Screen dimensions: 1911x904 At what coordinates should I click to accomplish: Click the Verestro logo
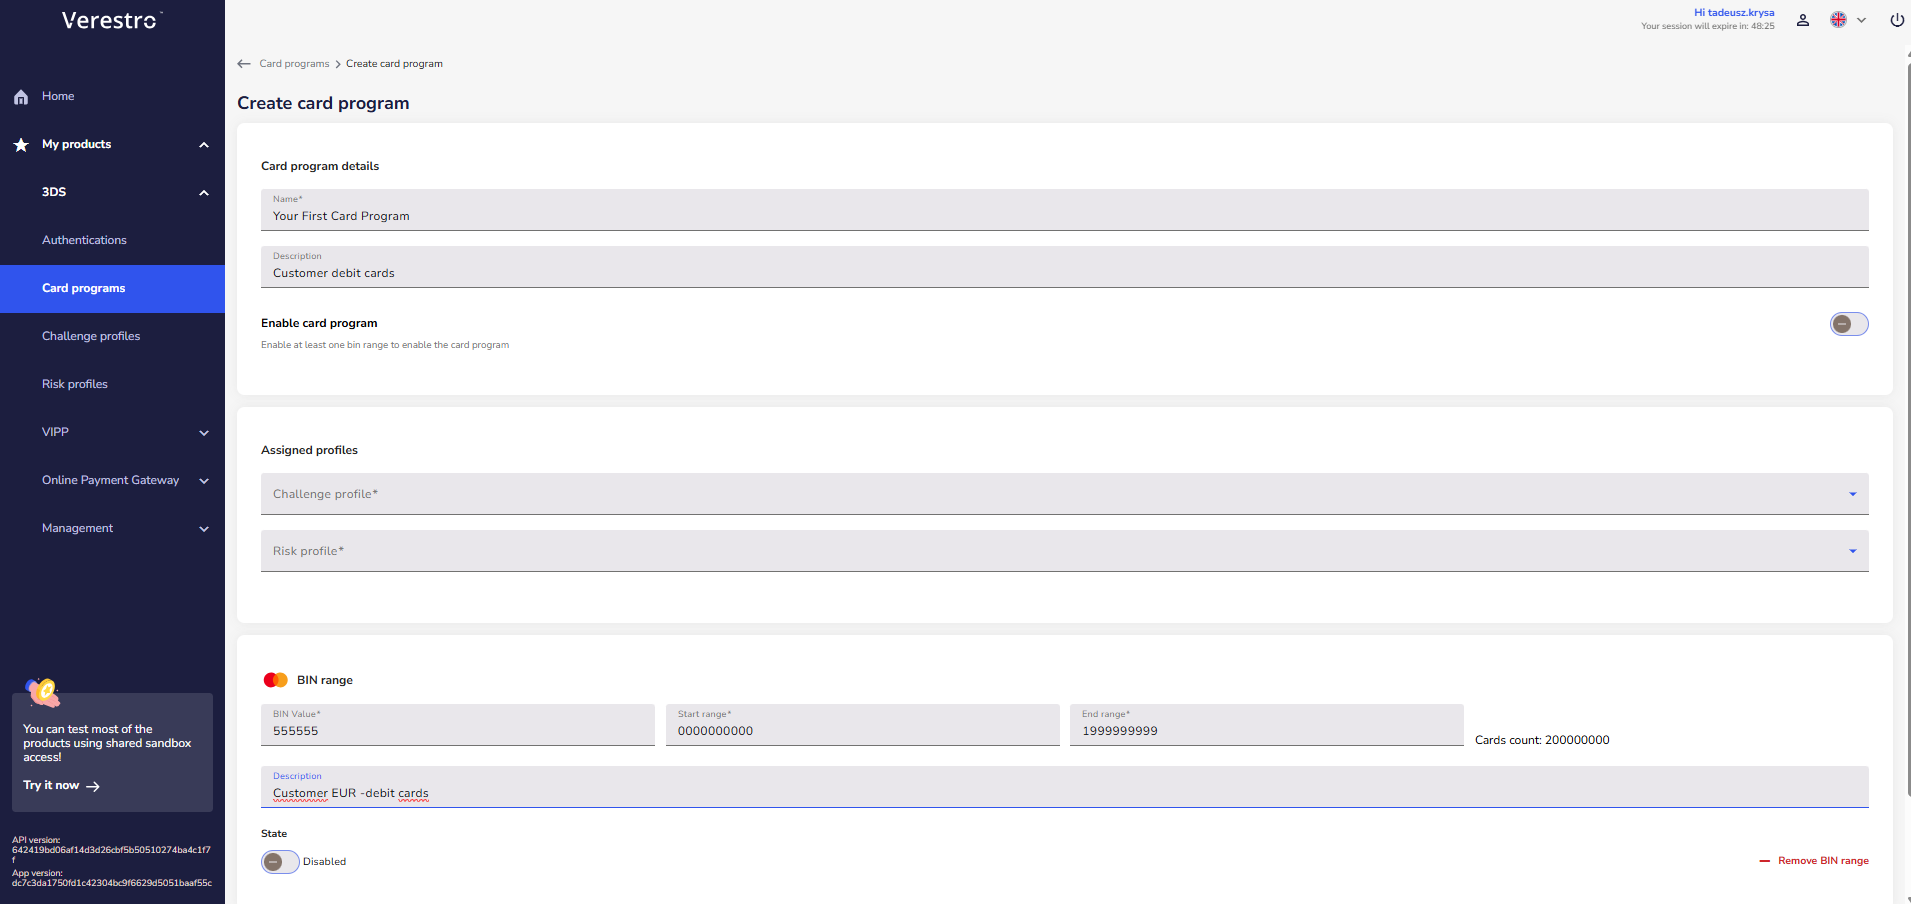click(112, 20)
